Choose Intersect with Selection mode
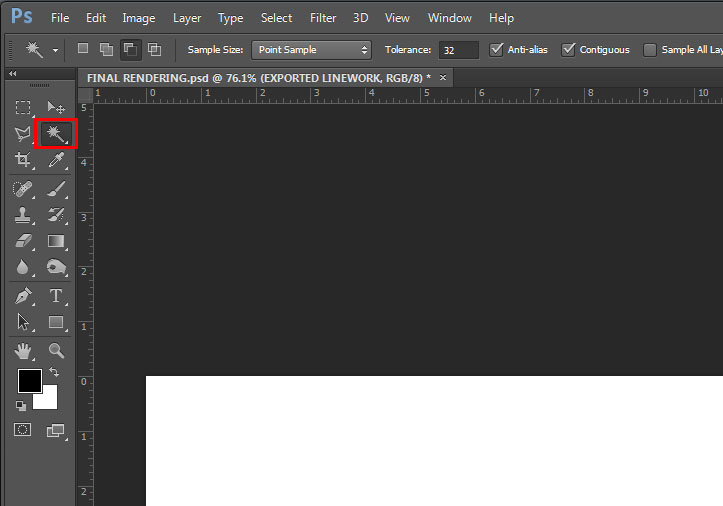723x506 pixels. click(154, 49)
